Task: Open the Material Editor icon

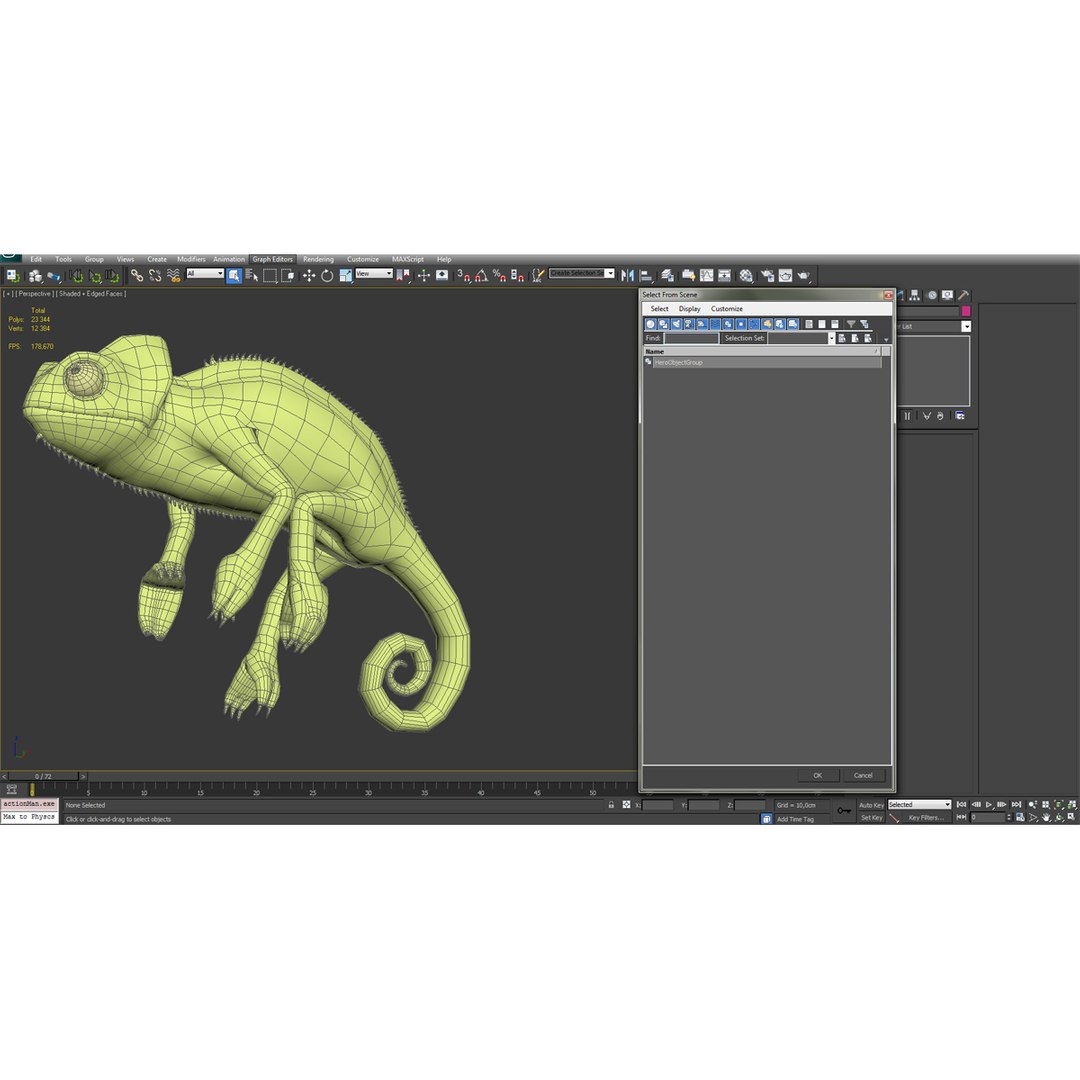Action: tap(746, 276)
